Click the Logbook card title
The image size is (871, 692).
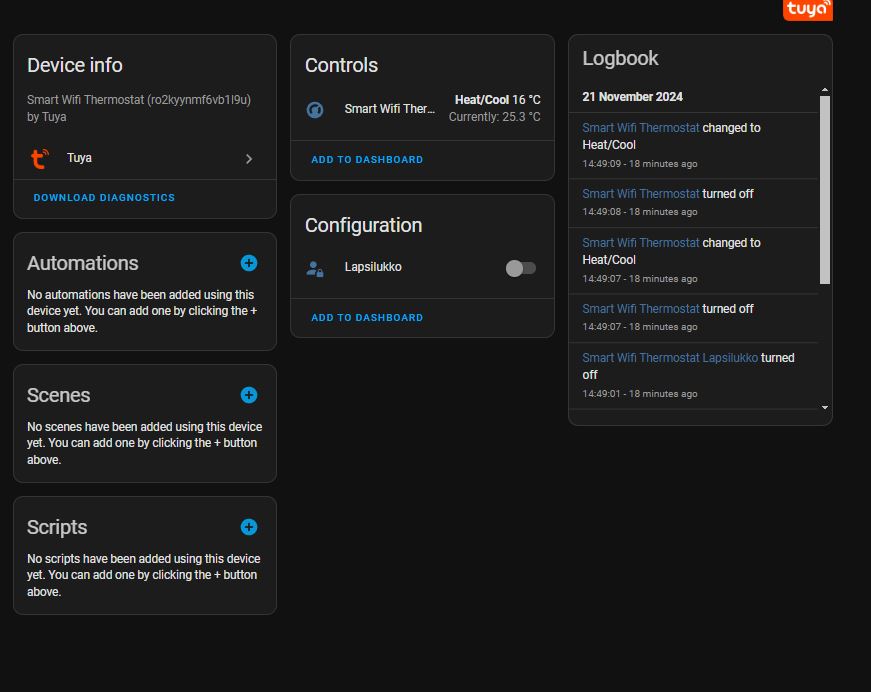(x=620, y=58)
